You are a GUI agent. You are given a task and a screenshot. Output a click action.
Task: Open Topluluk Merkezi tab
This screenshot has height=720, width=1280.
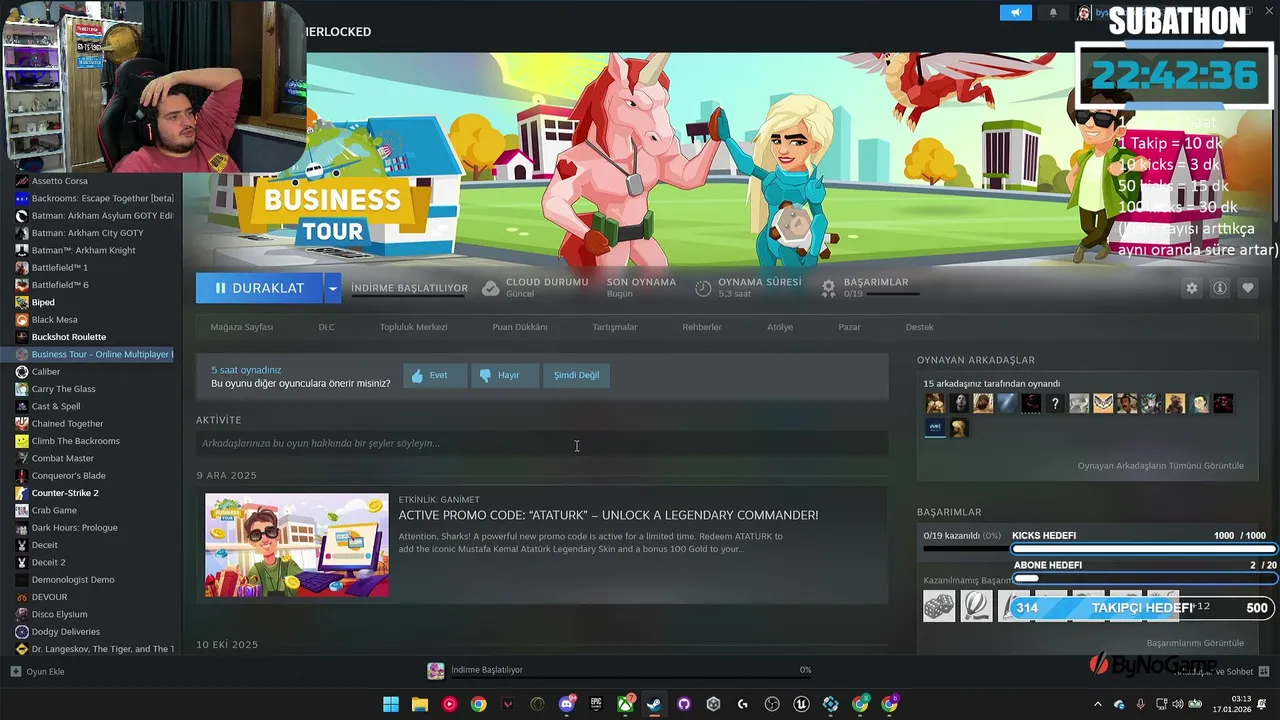click(x=413, y=327)
